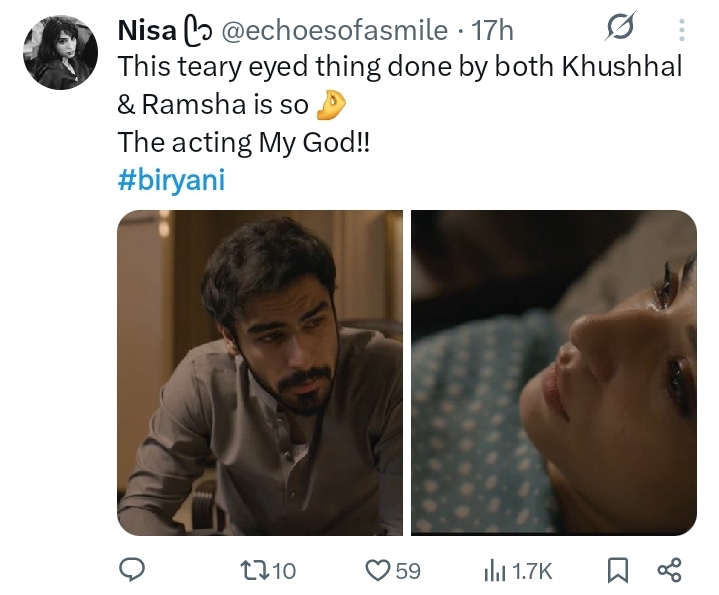Click the retweet count of 10
The height and width of the screenshot is (595, 719).
pyautogui.click(x=284, y=571)
